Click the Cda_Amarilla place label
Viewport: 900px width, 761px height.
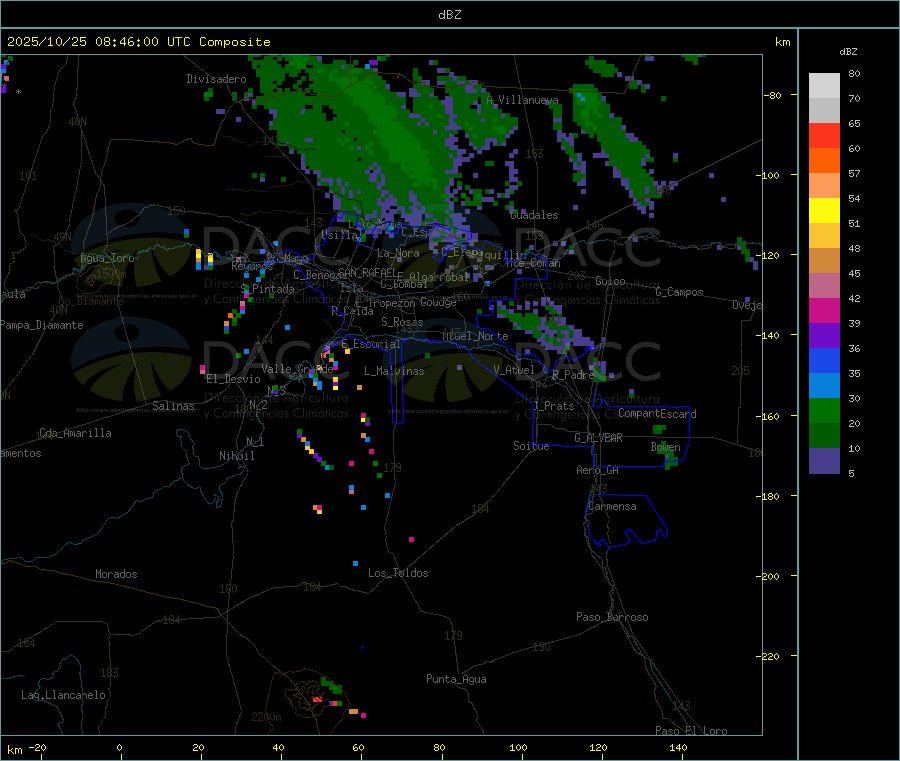pos(75,433)
